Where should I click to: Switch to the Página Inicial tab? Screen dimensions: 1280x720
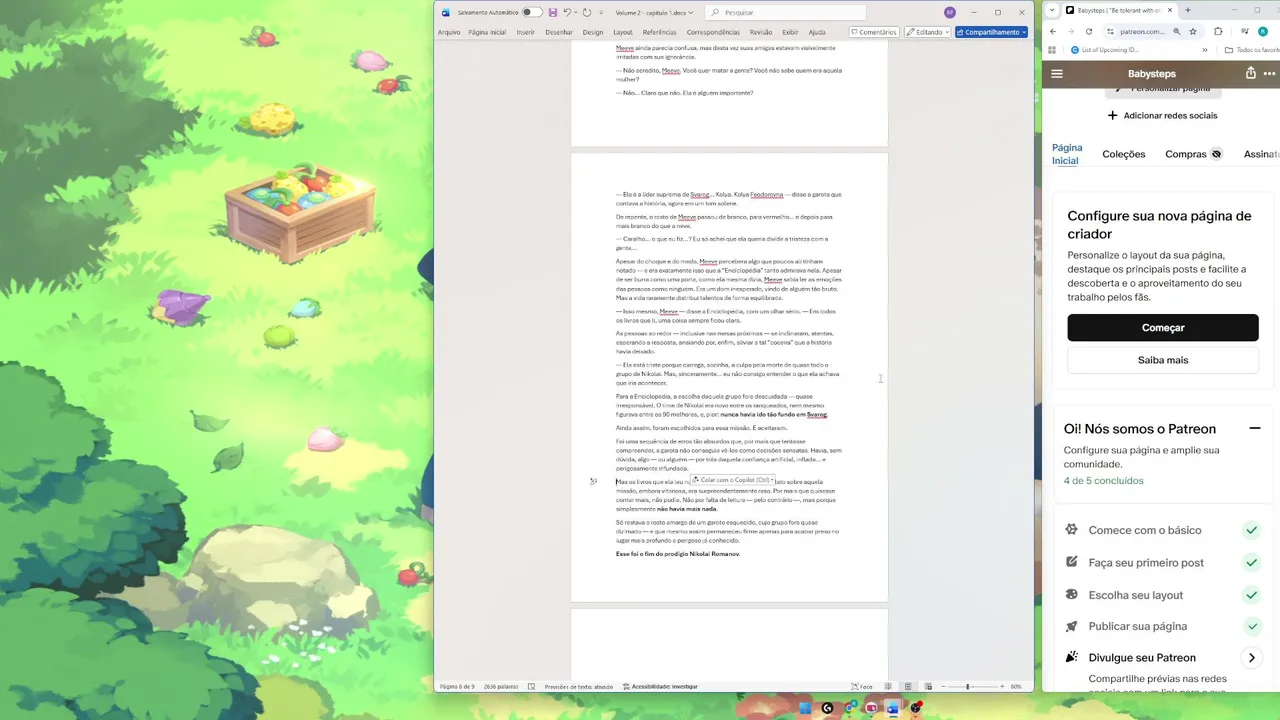point(487,32)
